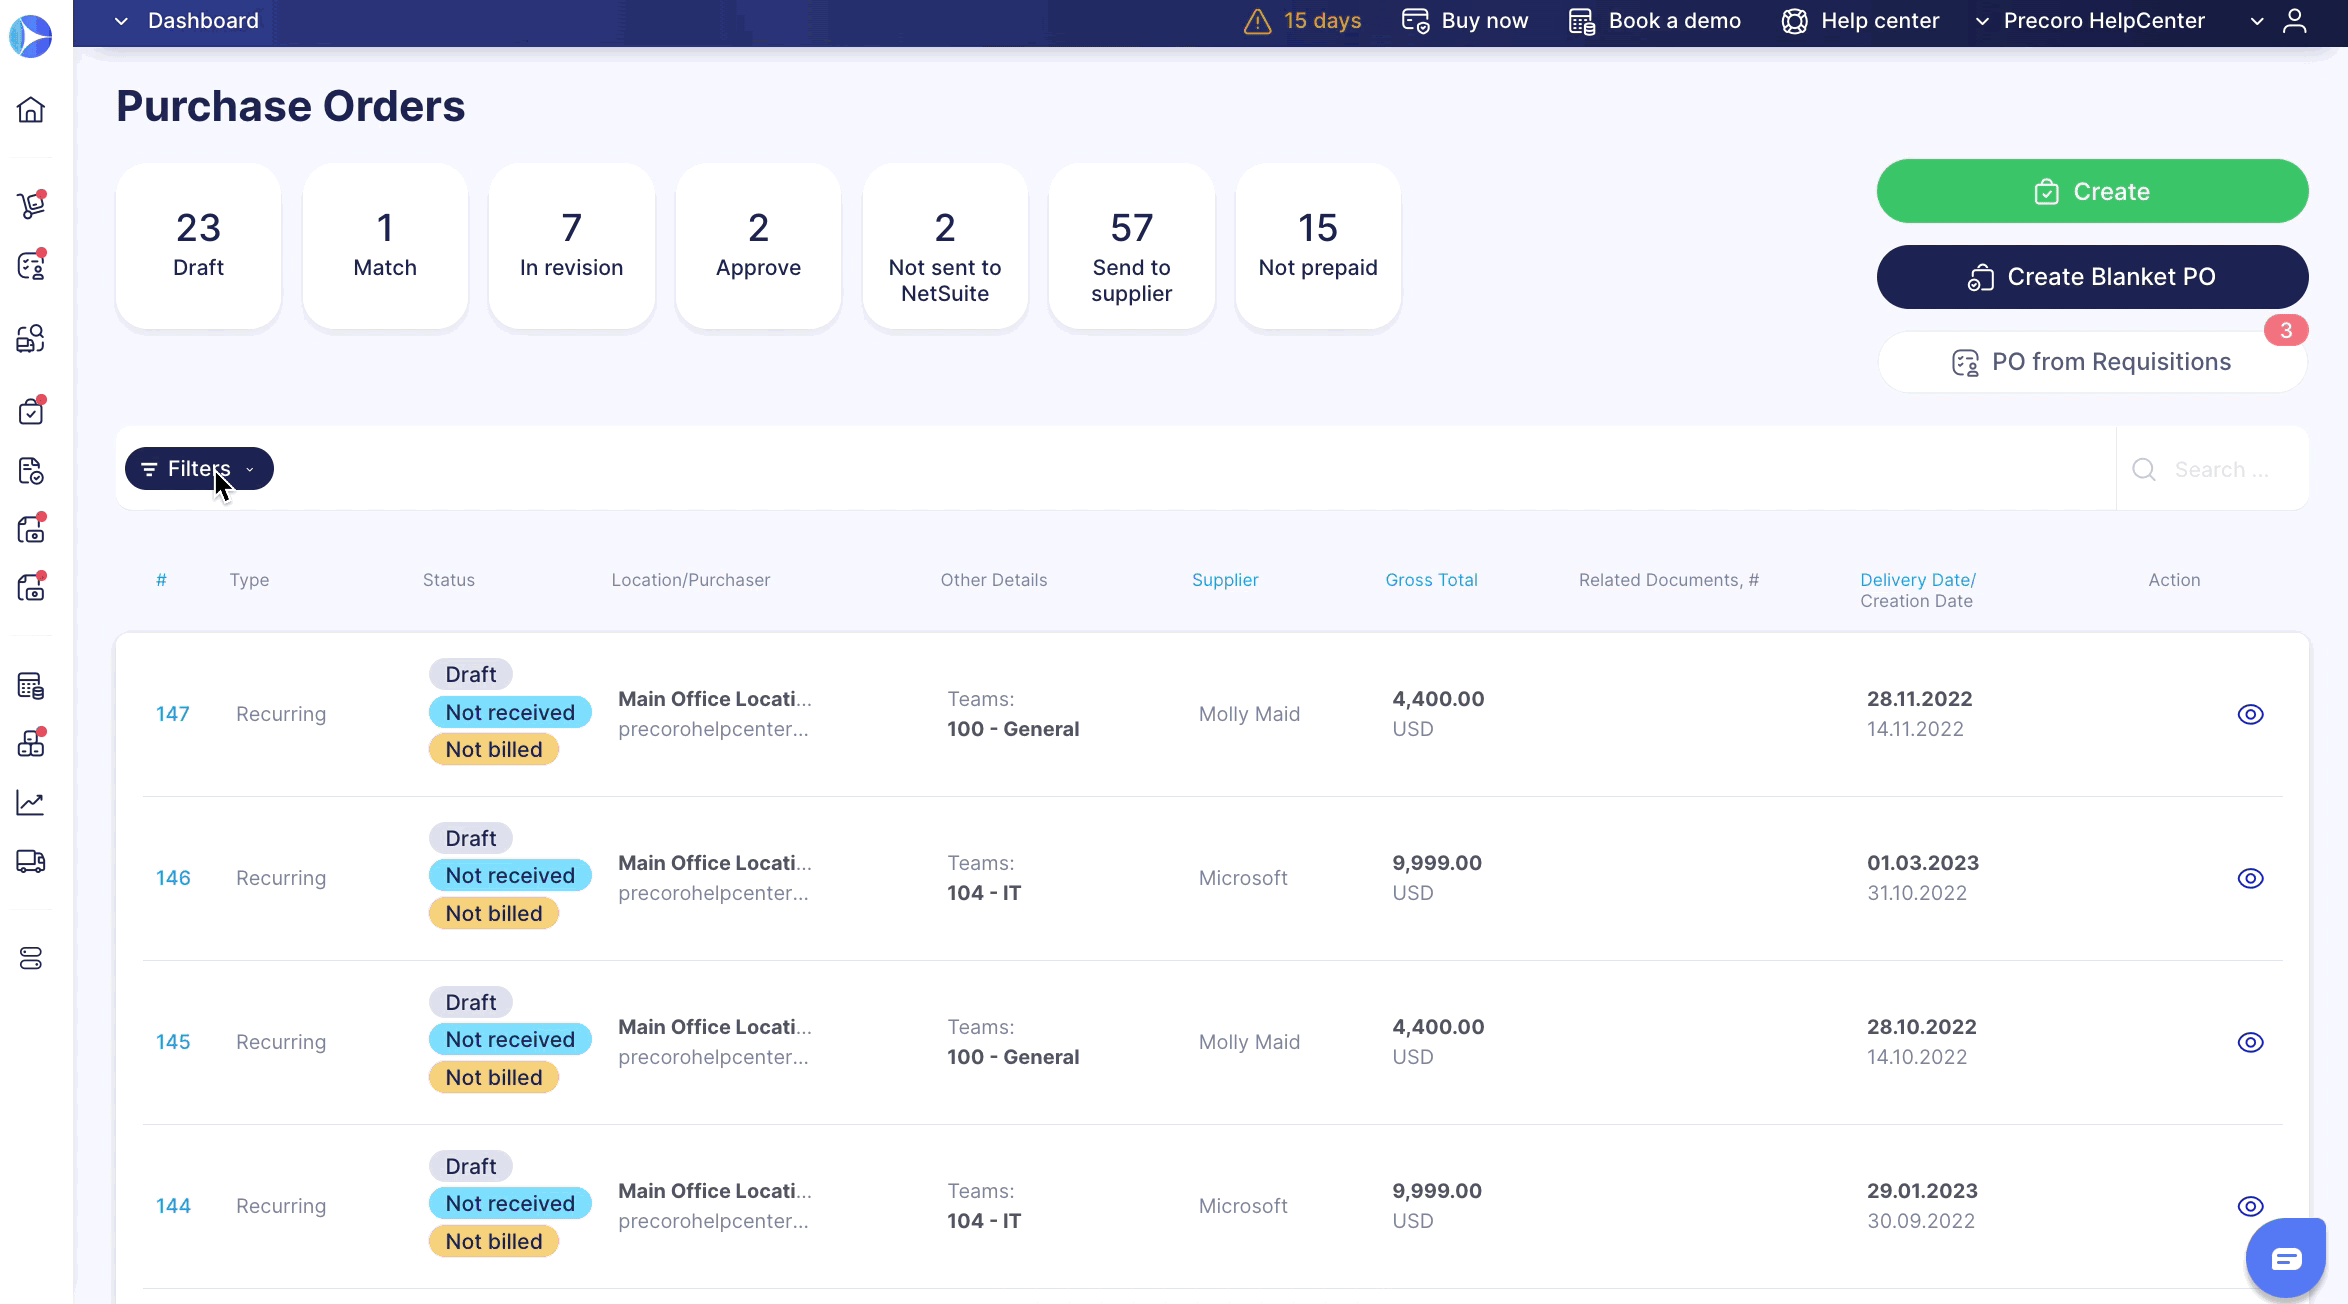Image resolution: width=2348 pixels, height=1304 pixels.
Task: Filter by Not sent to NetSuite card
Action: (945, 246)
